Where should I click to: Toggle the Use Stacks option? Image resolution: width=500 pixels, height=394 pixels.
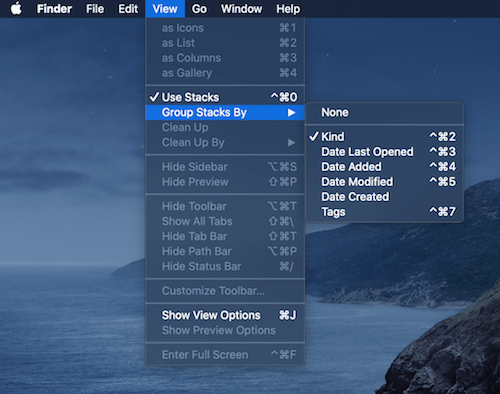225,97
